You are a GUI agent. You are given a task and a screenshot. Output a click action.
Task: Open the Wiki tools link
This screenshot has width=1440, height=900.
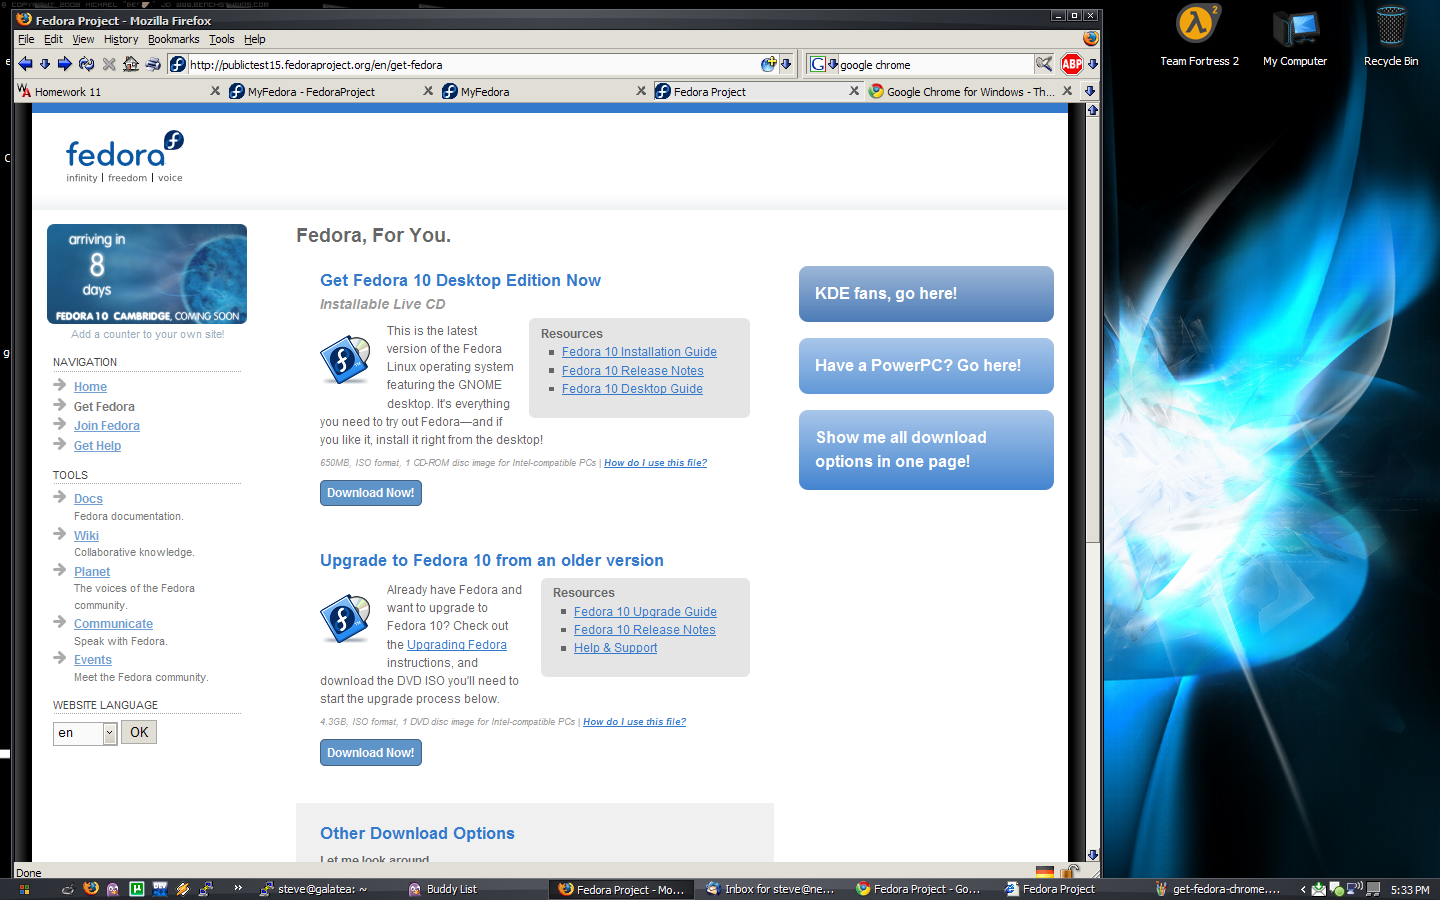[x=86, y=536]
